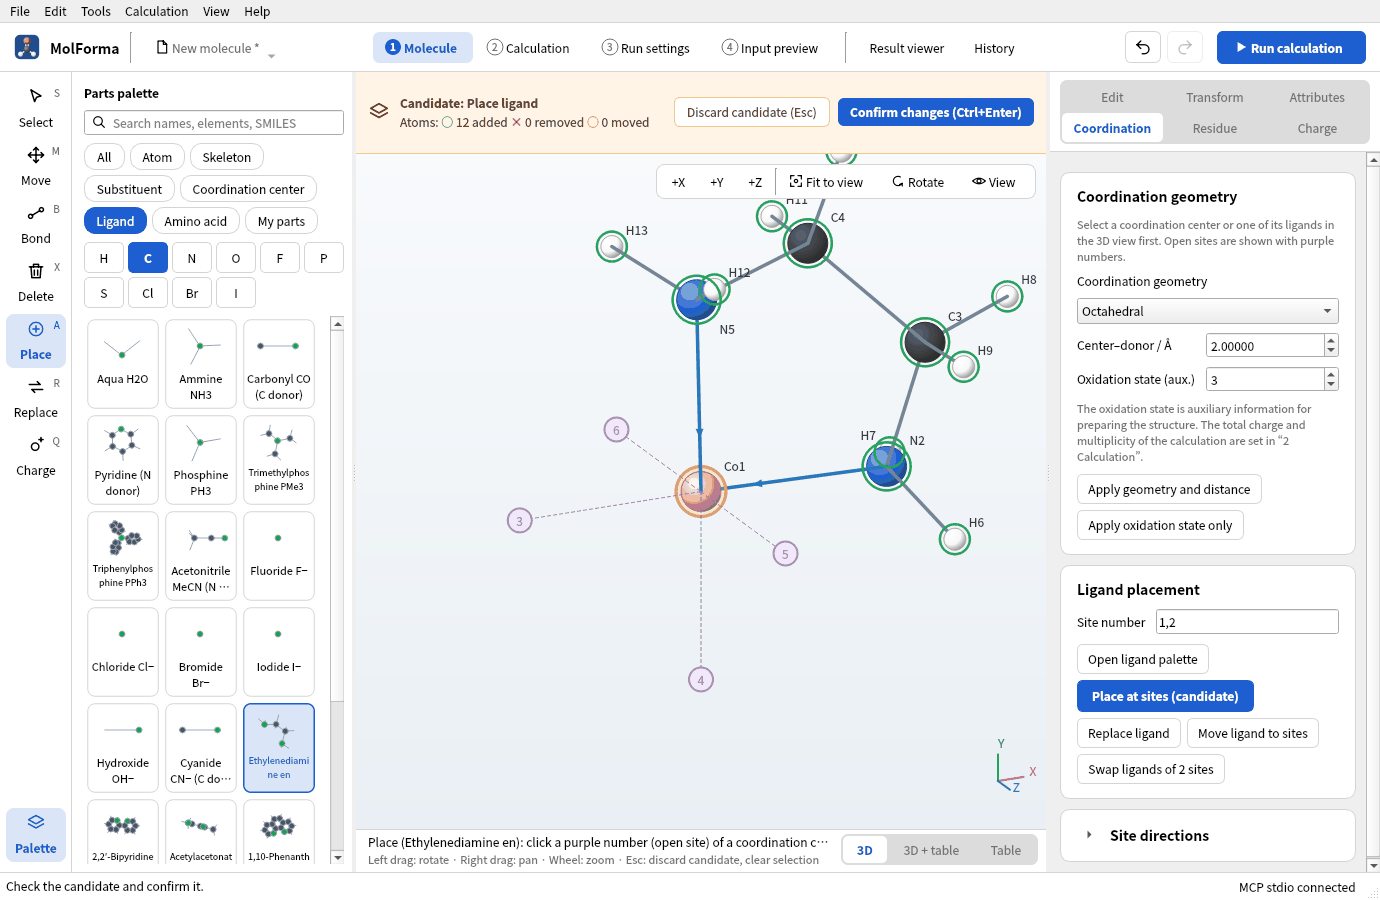Open the New molecule dropdown arrow
Image resolution: width=1380 pixels, height=900 pixels.
tap(271, 56)
